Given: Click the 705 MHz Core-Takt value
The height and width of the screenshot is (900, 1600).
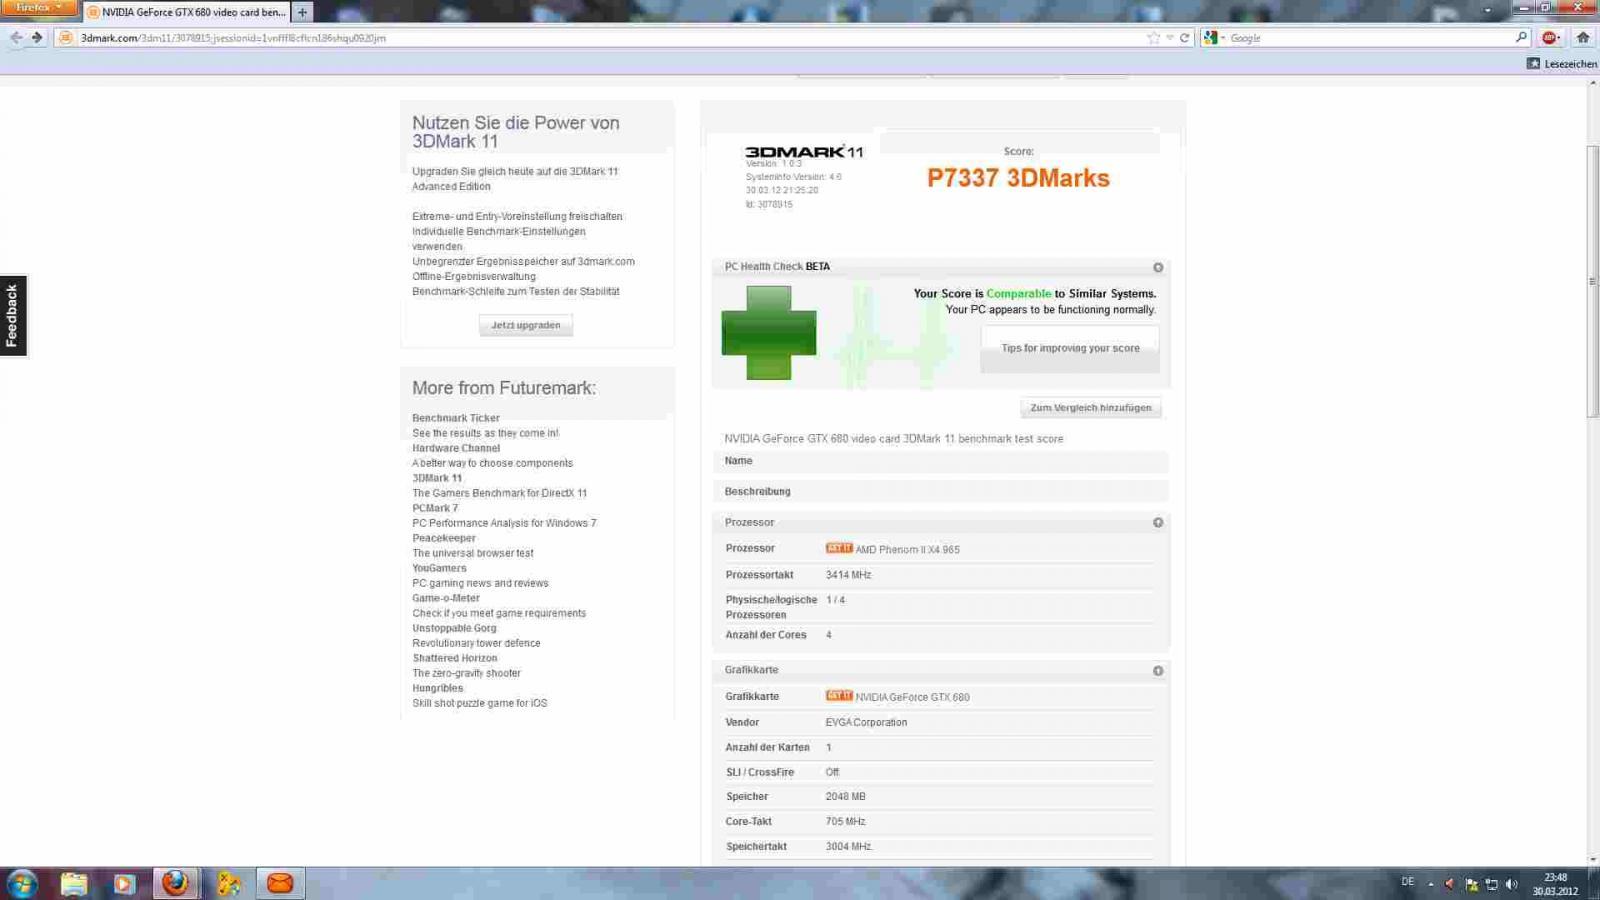Looking at the screenshot, I should coord(846,822).
